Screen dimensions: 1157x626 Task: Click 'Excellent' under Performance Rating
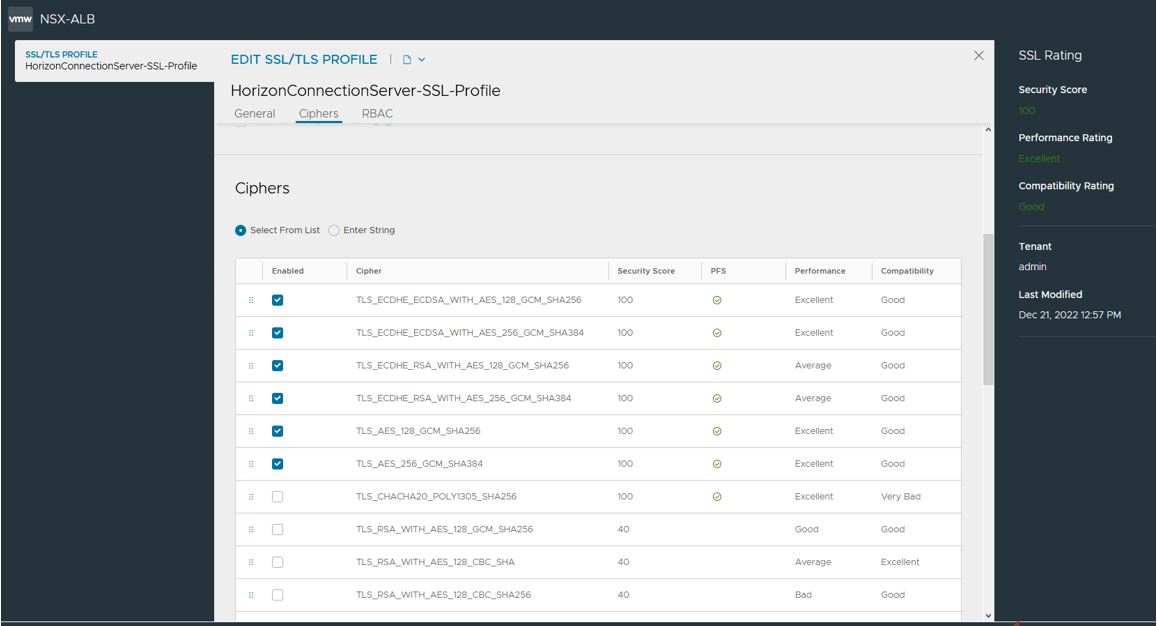coord(1039,159)
